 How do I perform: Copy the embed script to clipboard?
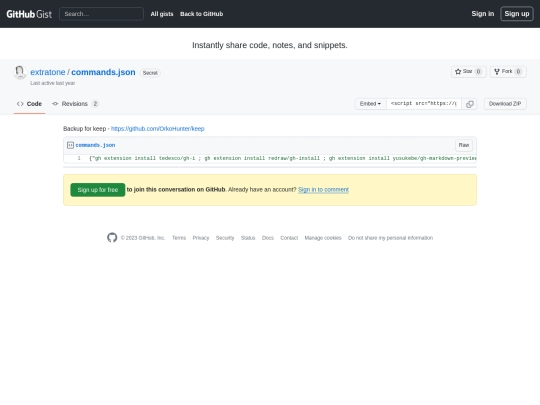(469, 104)
